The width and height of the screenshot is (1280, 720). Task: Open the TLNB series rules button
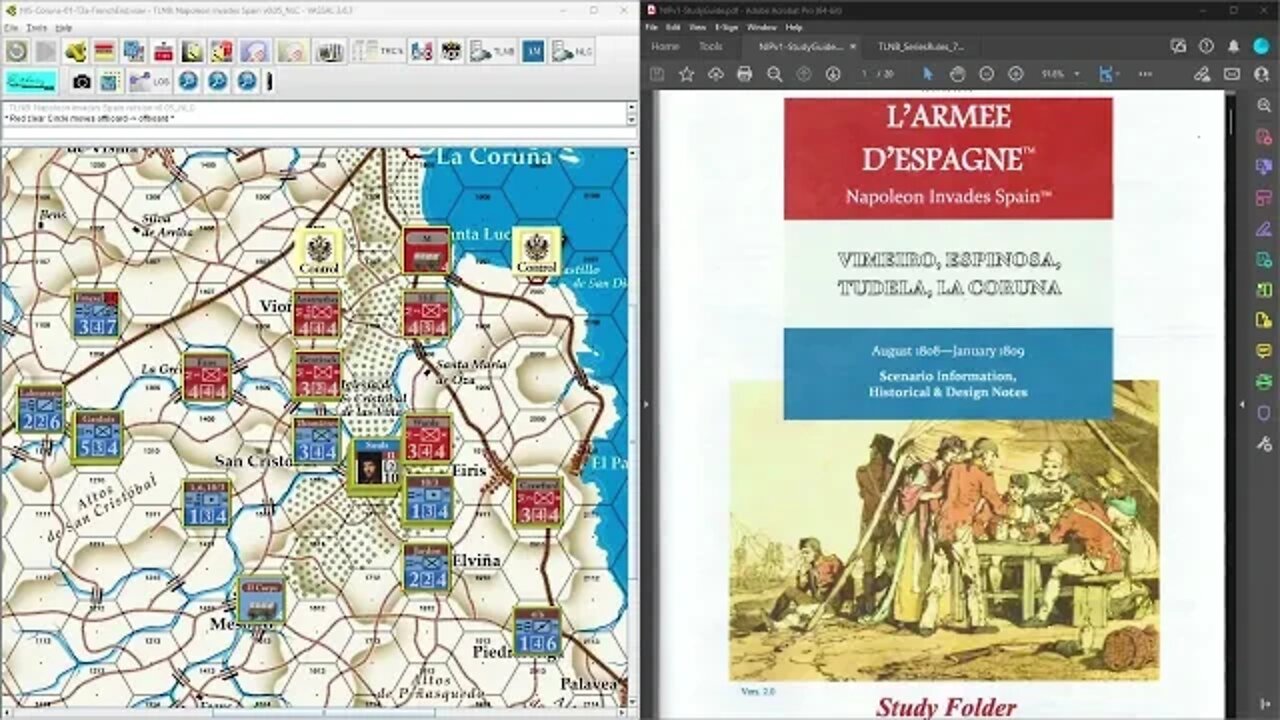tap(492, 51)
